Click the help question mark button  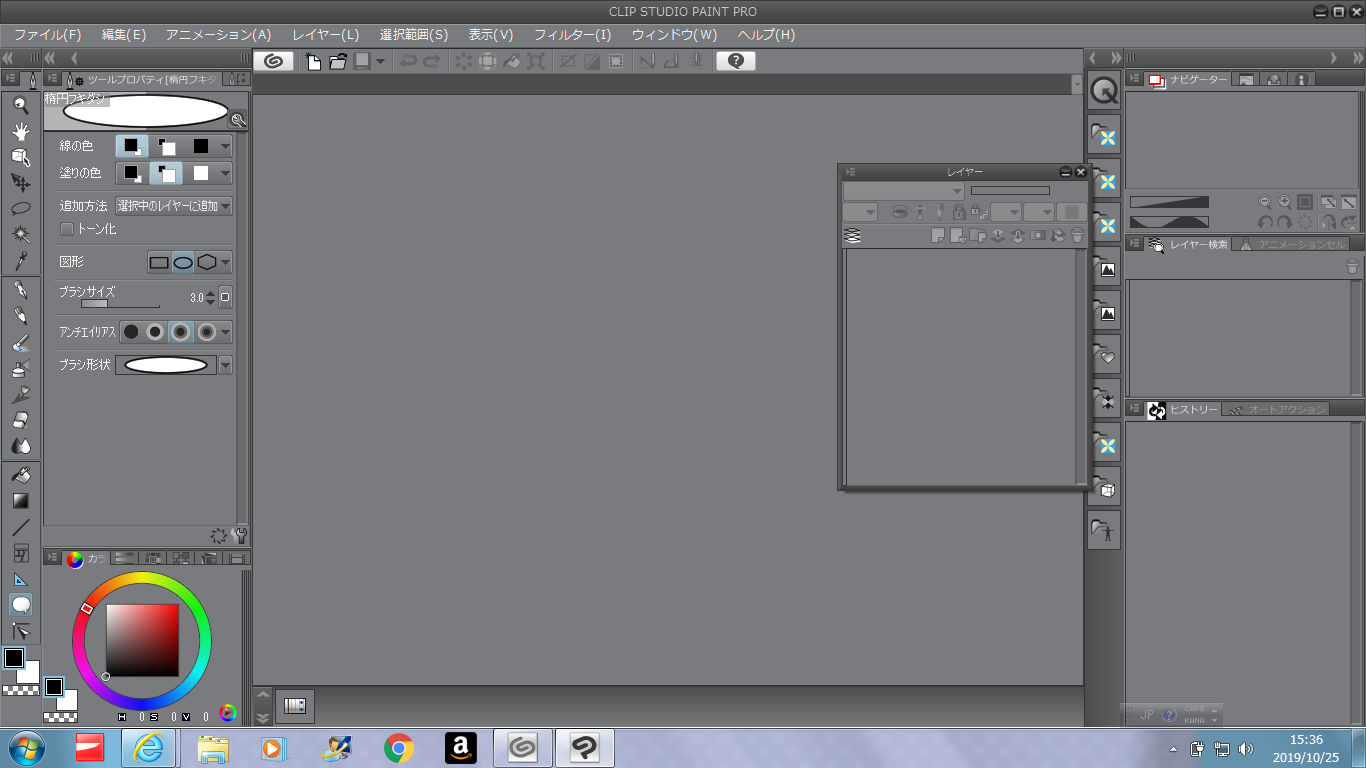tap(735, 61)
